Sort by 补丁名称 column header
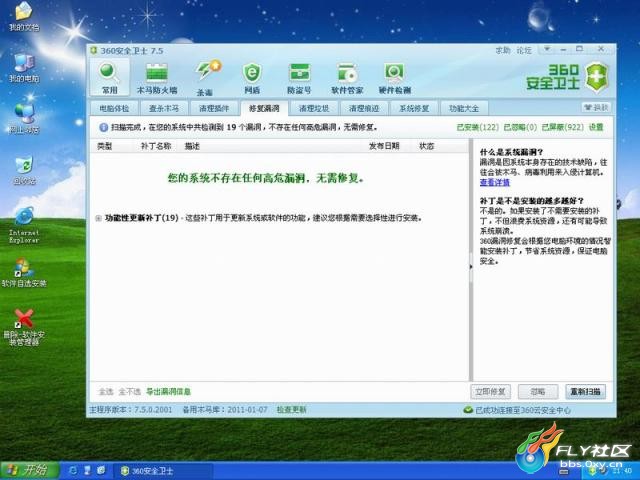Image resolution: width=640 pixels, height=480 pixels. coord(156,146)
